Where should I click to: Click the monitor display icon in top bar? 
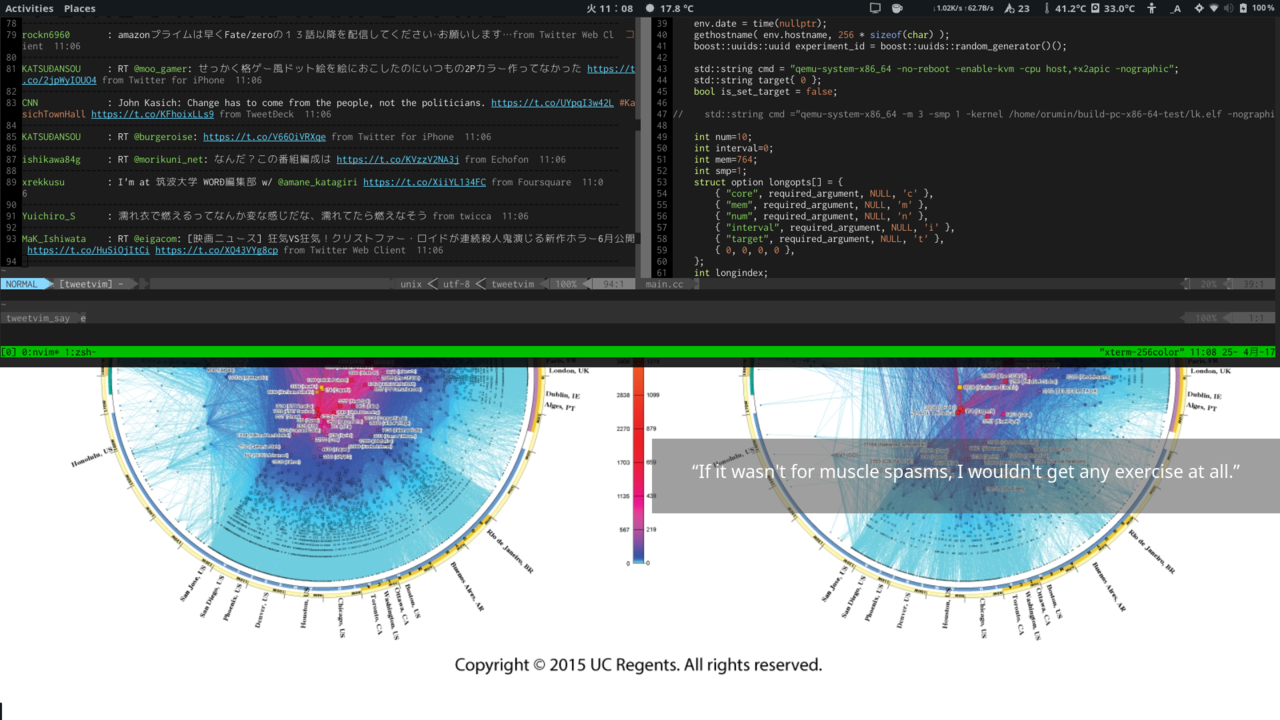(874, 8)
